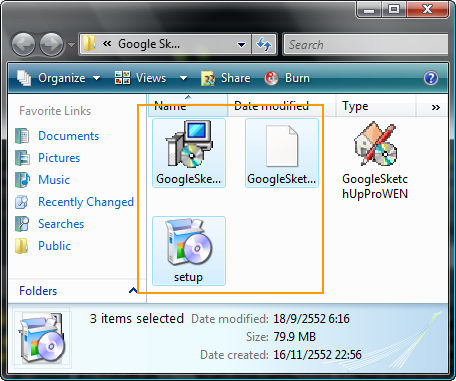
Task: Open the Public favorite link
Action: pyautogui.click(x=55, y=246)
